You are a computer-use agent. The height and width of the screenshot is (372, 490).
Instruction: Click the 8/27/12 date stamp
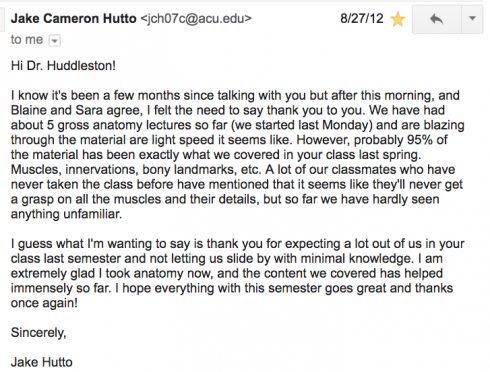click(x=362, y=18)
